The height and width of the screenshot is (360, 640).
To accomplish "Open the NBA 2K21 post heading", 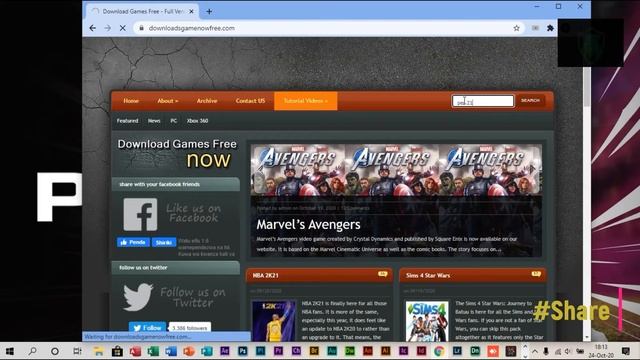I will click(x=265, y=276).
